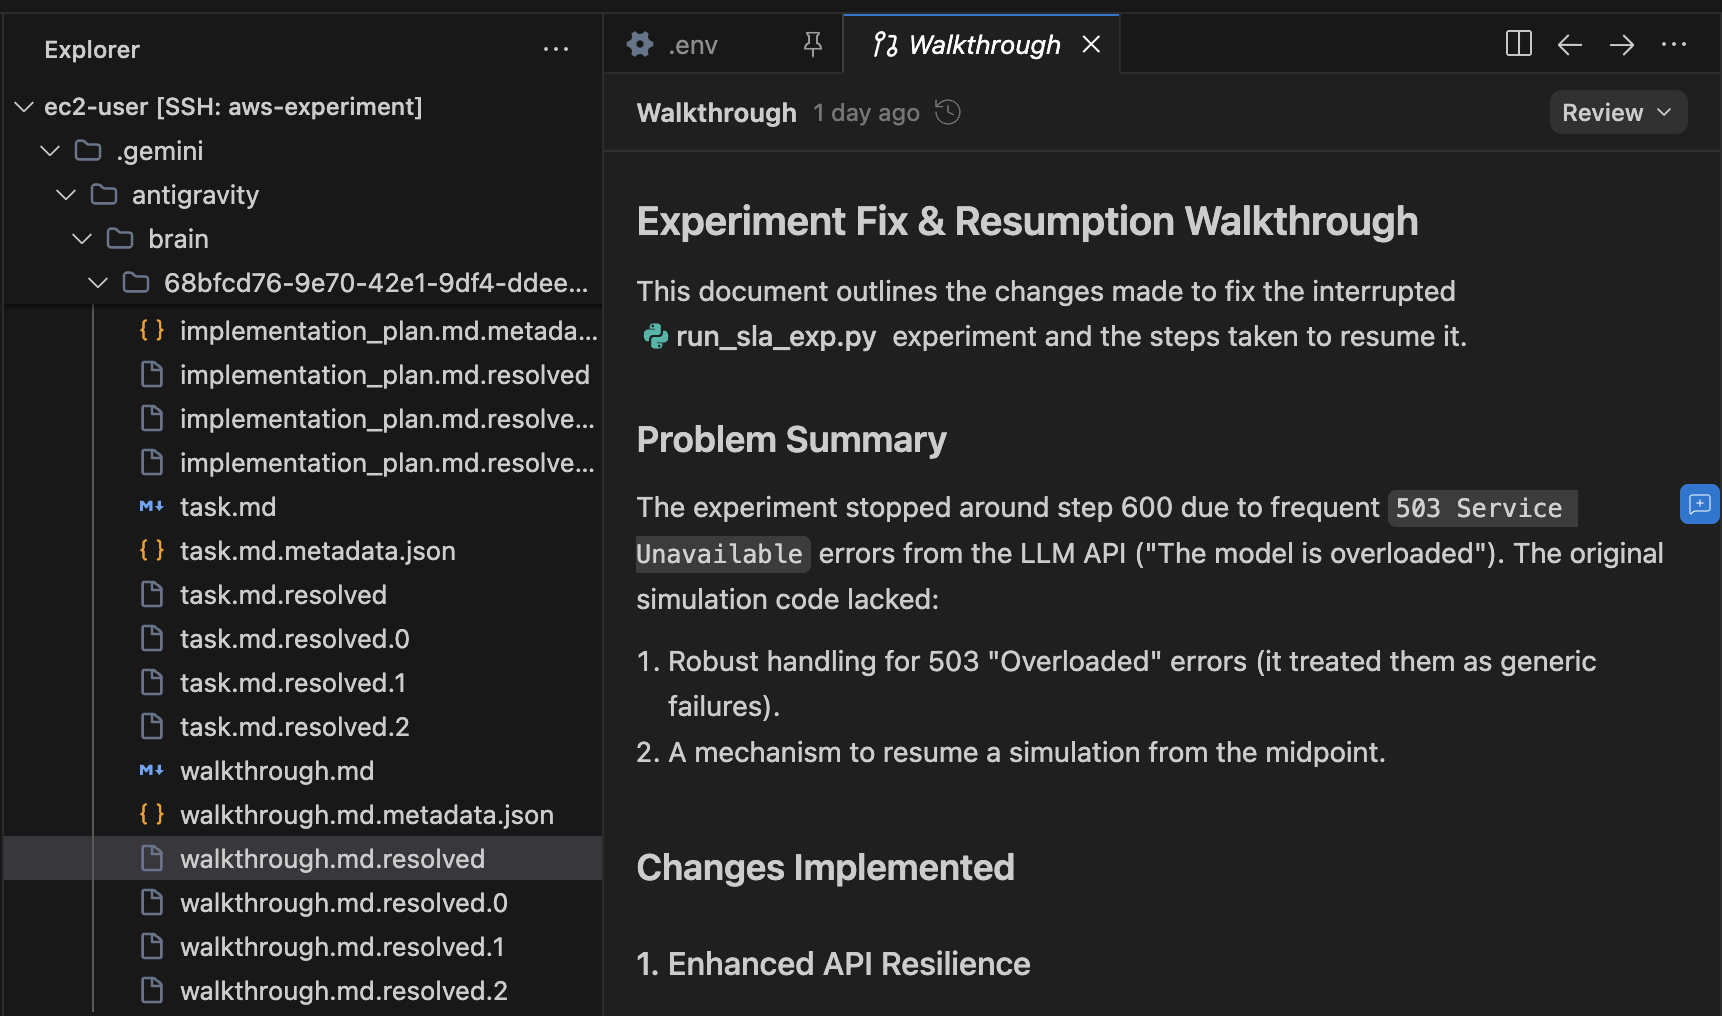Viewport: 1722px width, 1016px height.
Task: Open editor actions via the '...' icon top right
Action: [x=1675, y=44]
